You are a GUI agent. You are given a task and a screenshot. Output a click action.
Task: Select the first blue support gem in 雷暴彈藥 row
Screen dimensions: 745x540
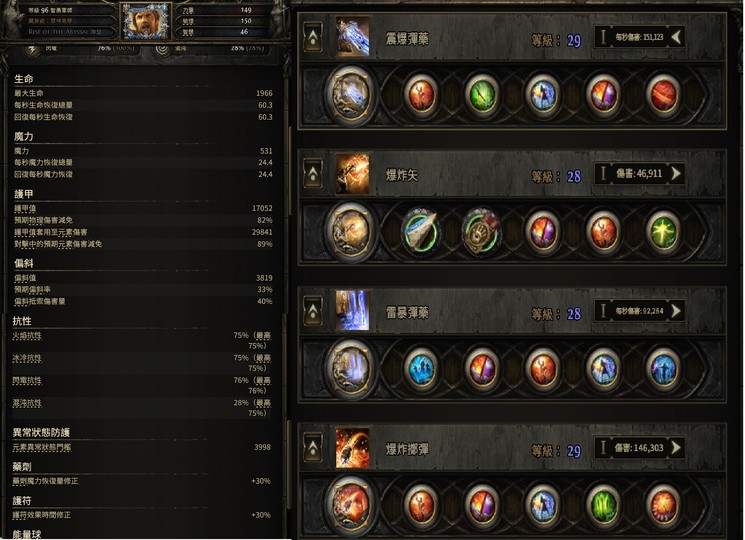[420, 368]
